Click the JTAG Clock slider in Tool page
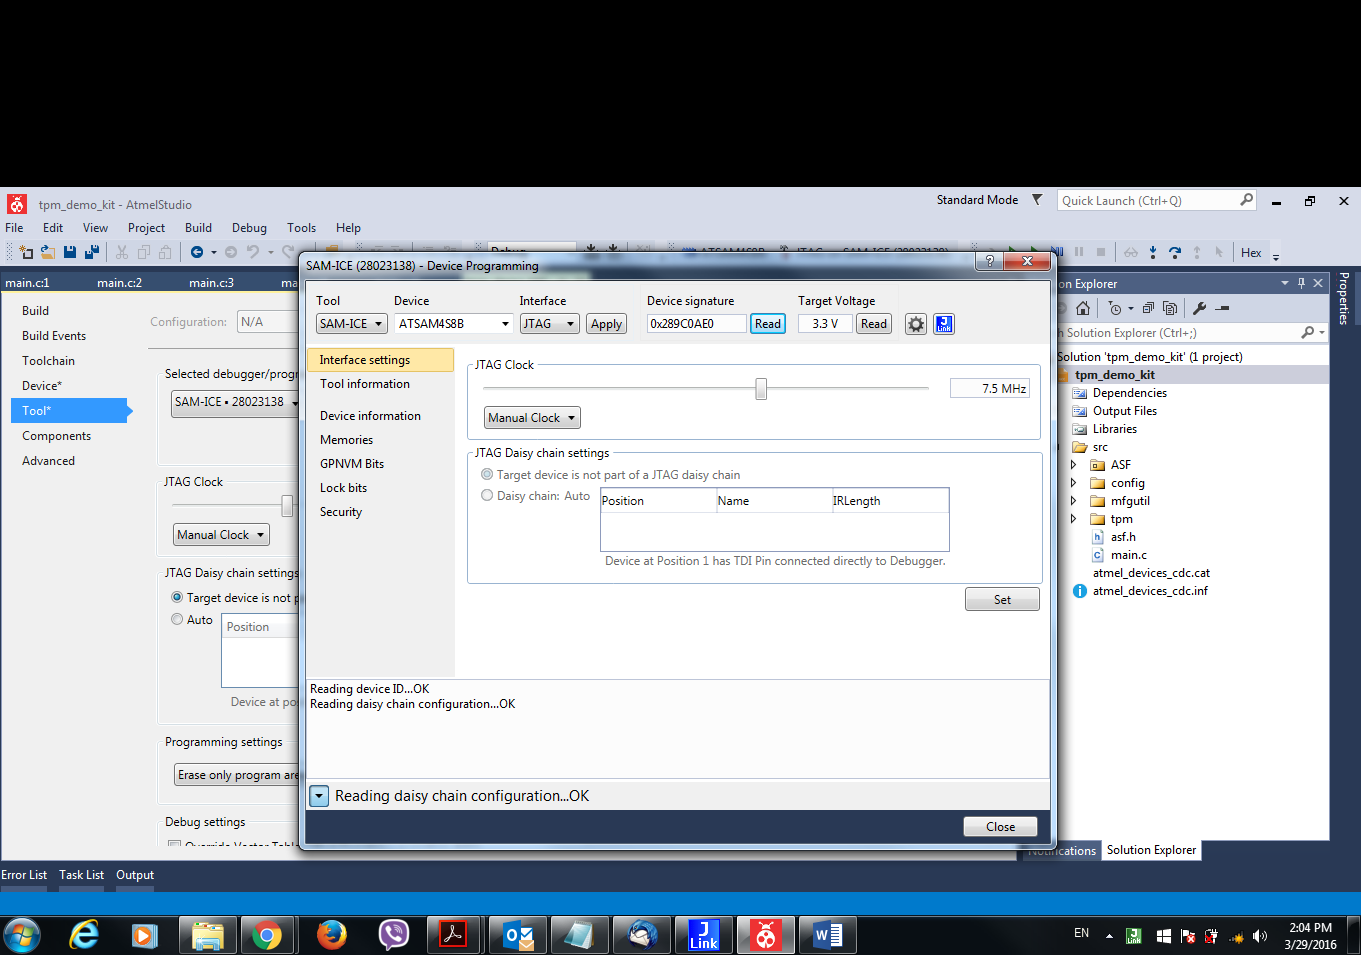 pos(287,506)
